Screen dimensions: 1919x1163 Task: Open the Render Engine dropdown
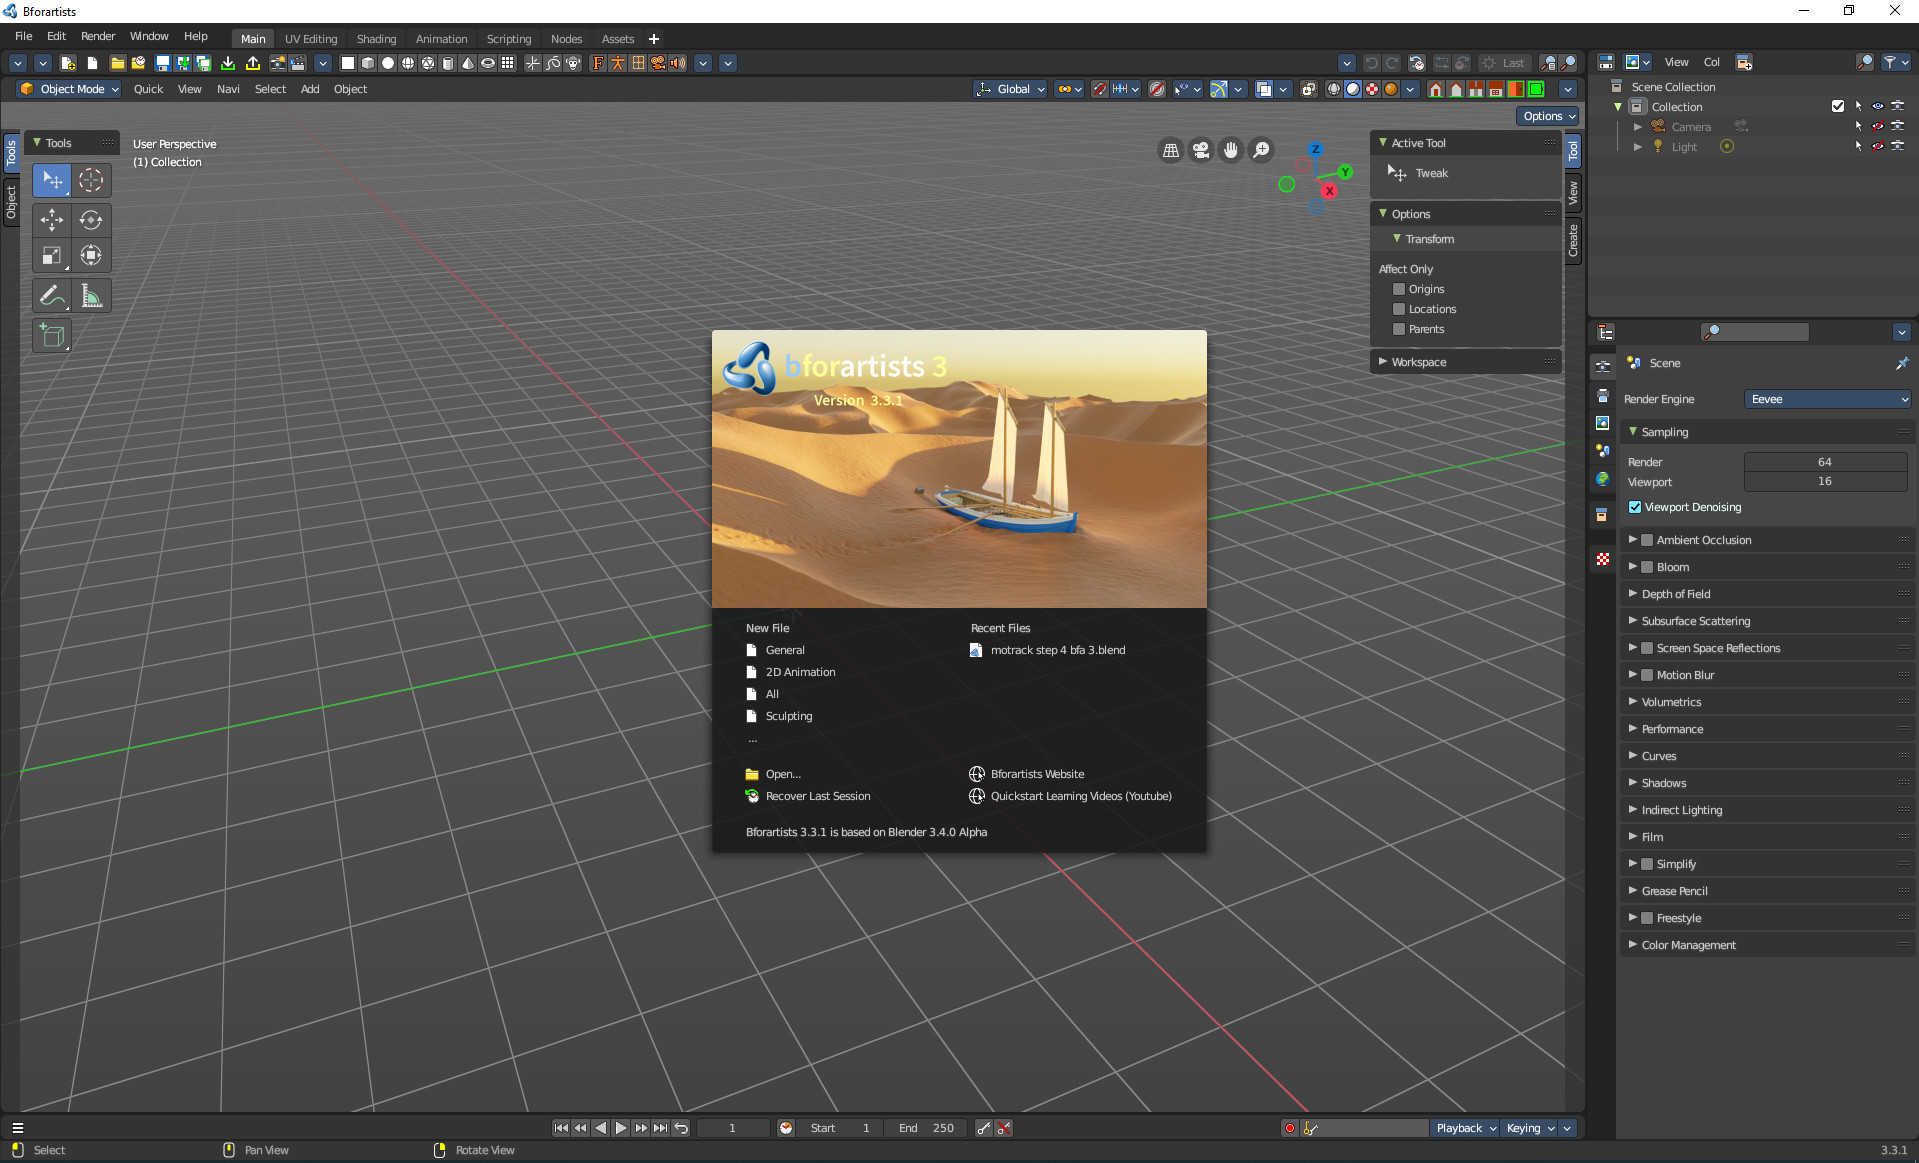[x=1828, y=399]
